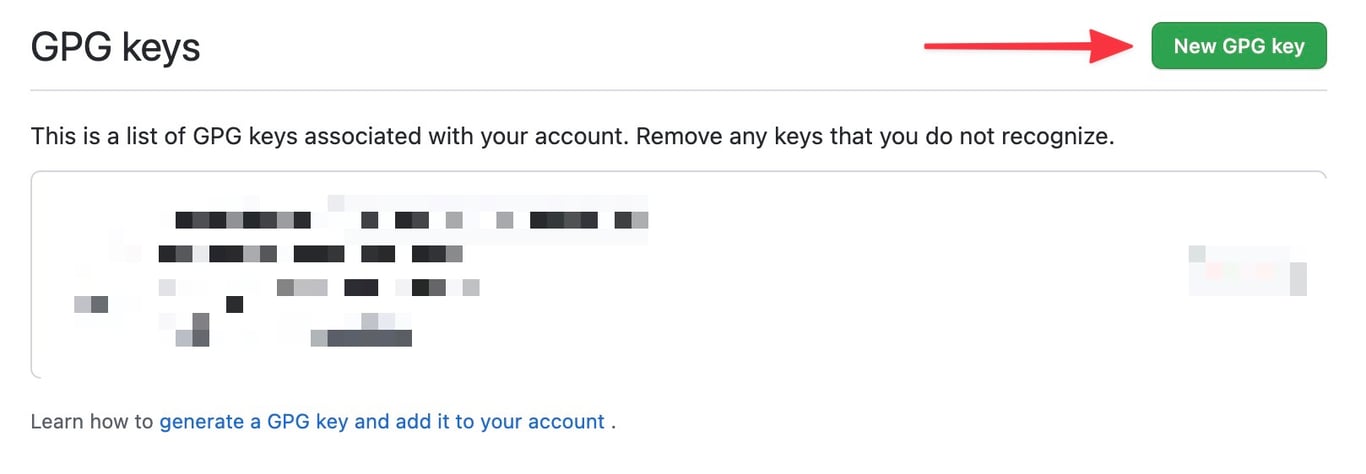Click the description text about GPG keys list
The image size is (1366, 474).
click(x=572, y=136)
